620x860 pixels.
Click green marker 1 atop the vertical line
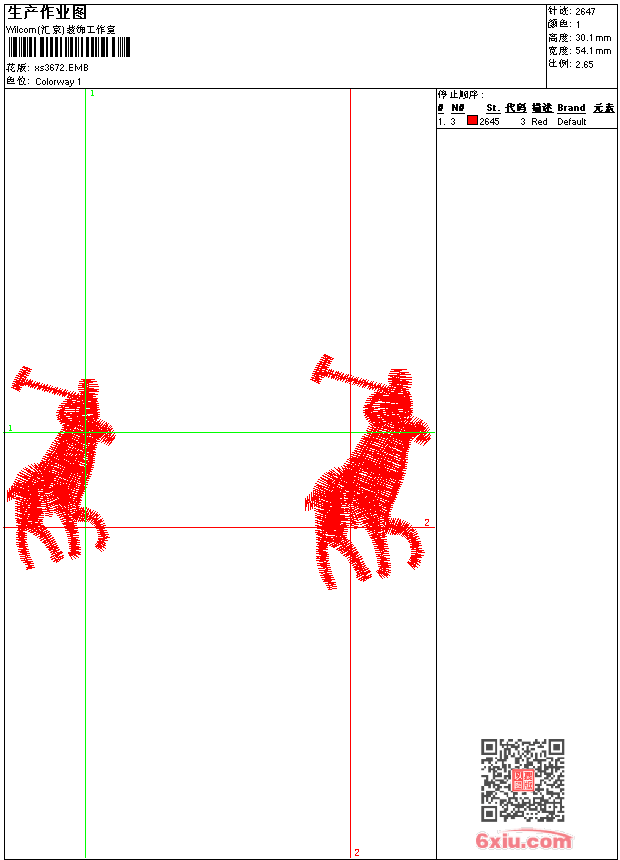92,94
